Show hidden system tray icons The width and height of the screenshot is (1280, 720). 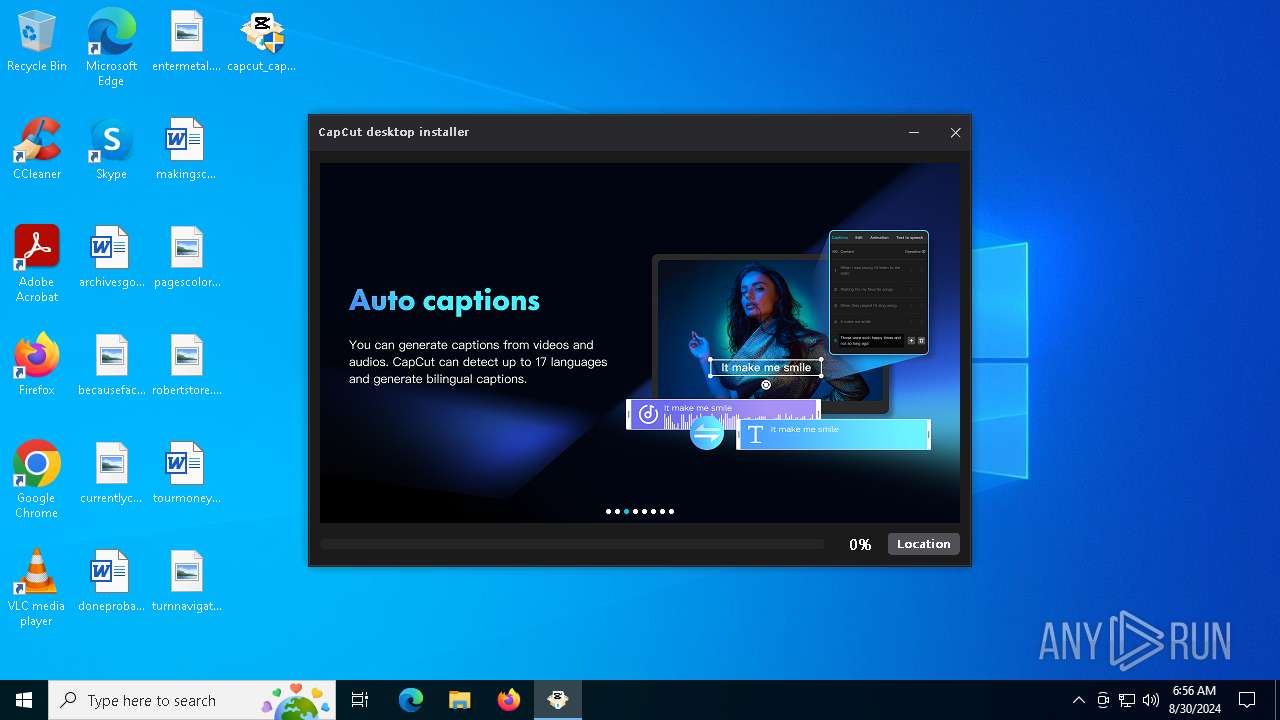click(x=1078, y=700)
